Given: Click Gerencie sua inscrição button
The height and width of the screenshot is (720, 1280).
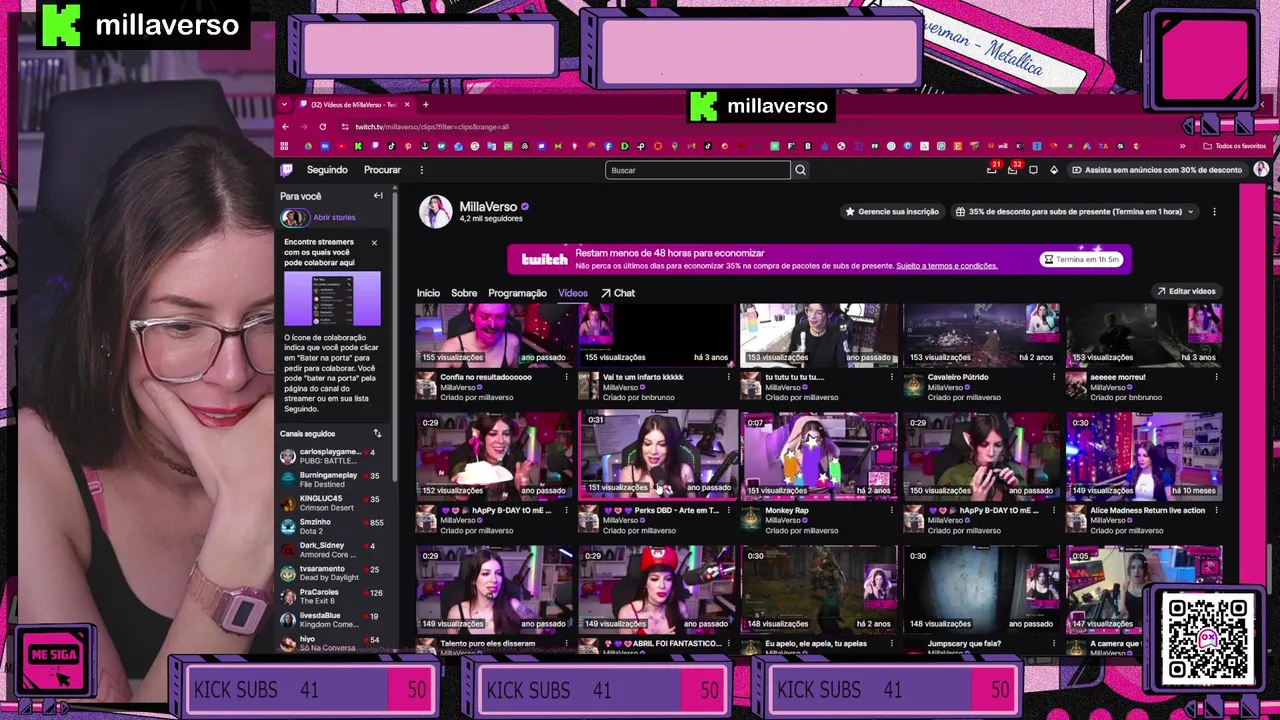Looking at the screenshot, I should pos(892,212).
